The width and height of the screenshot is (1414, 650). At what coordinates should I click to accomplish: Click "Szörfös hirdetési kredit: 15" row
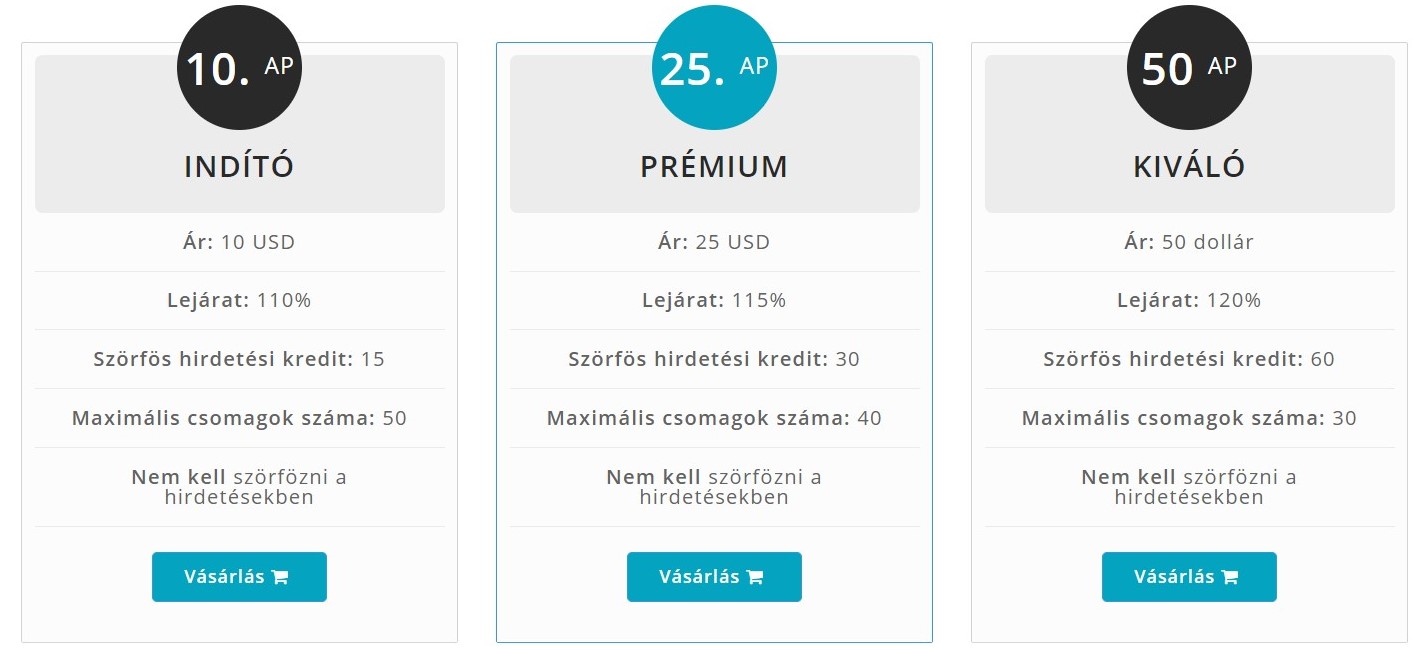click(x=239, y=359)
